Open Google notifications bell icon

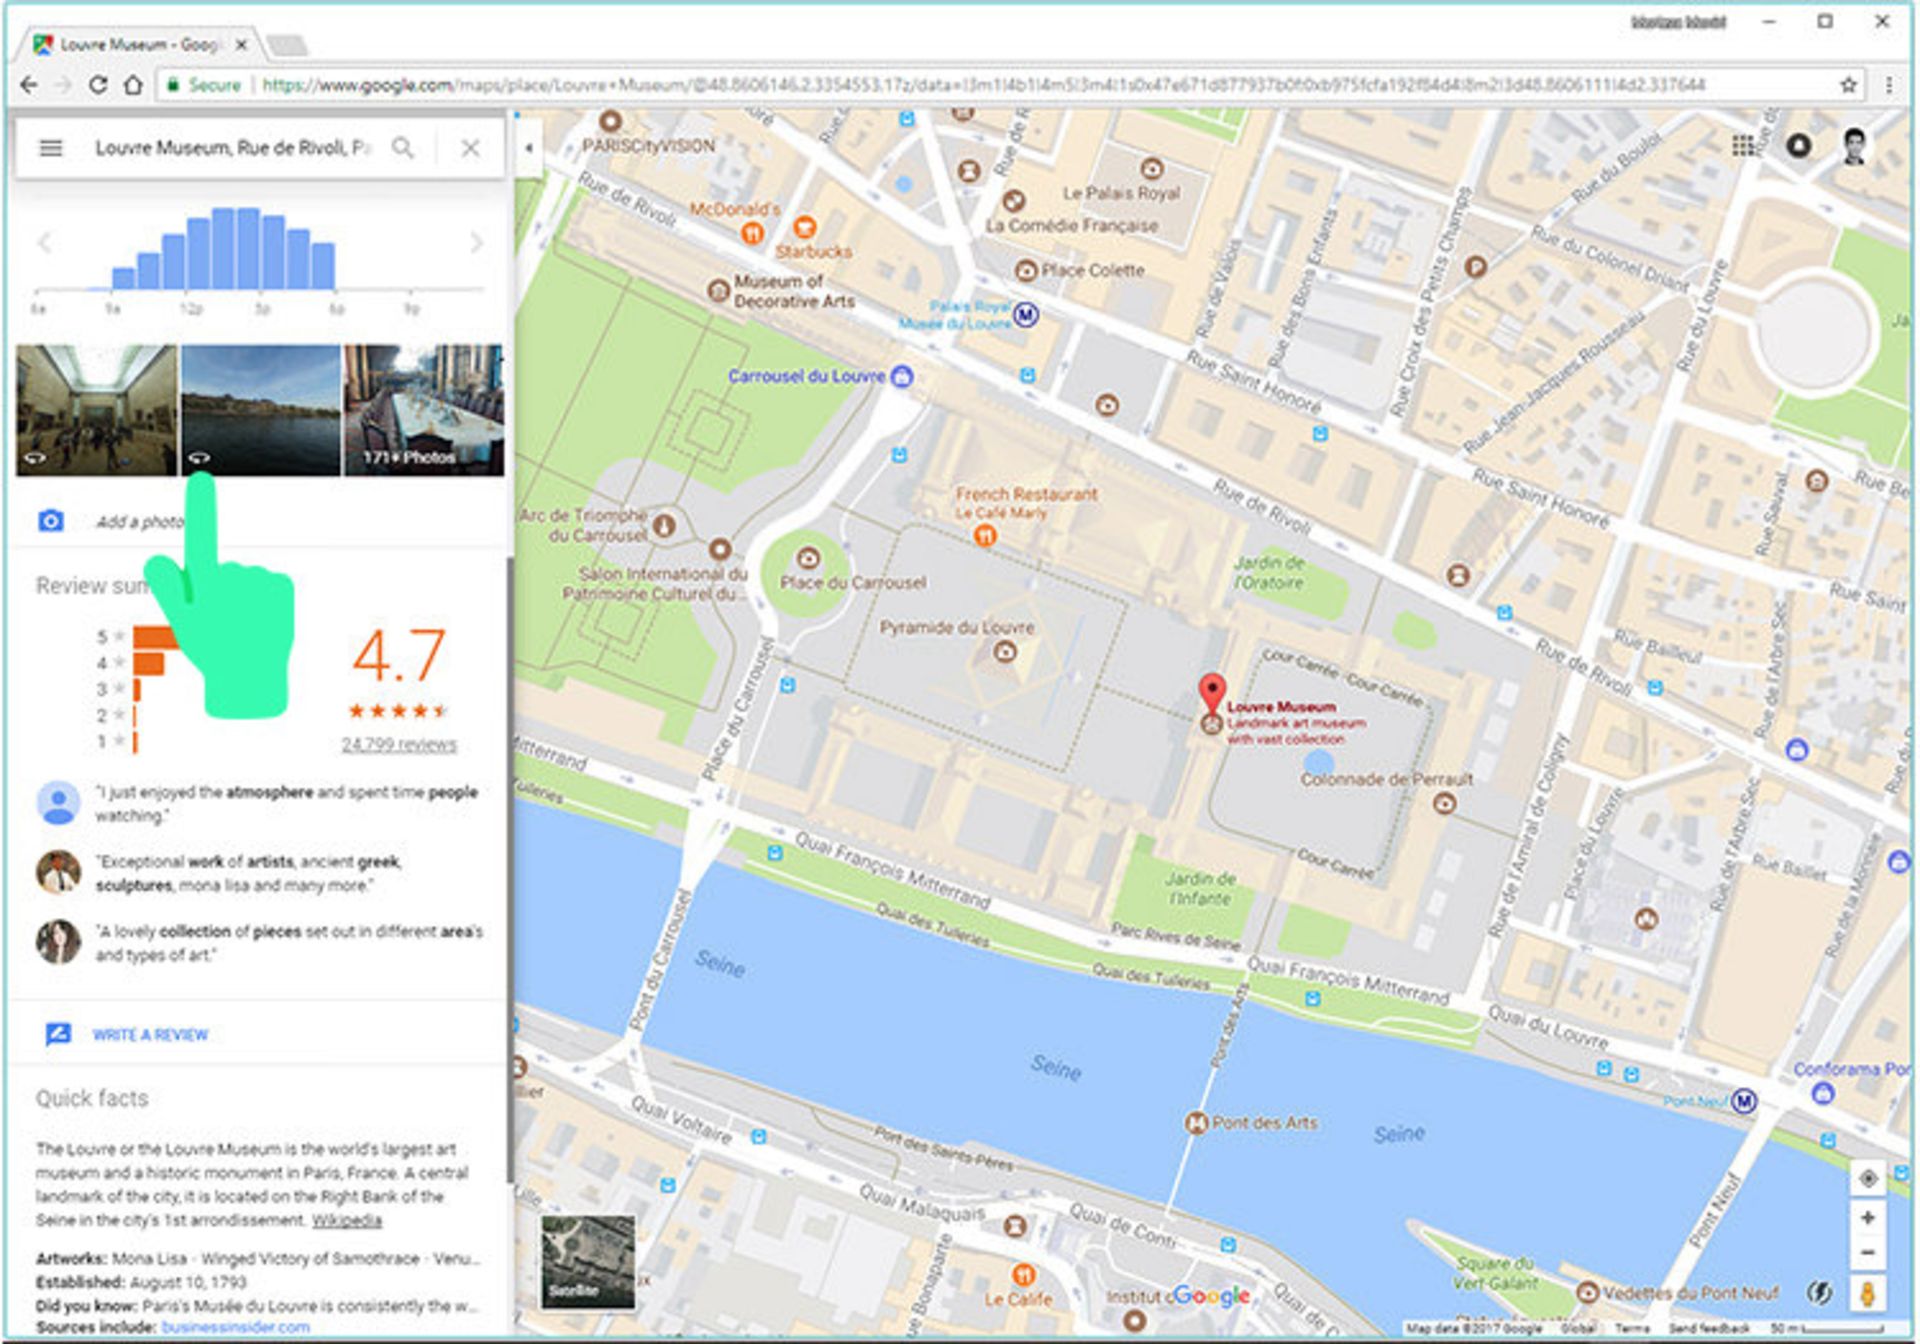1798,146
